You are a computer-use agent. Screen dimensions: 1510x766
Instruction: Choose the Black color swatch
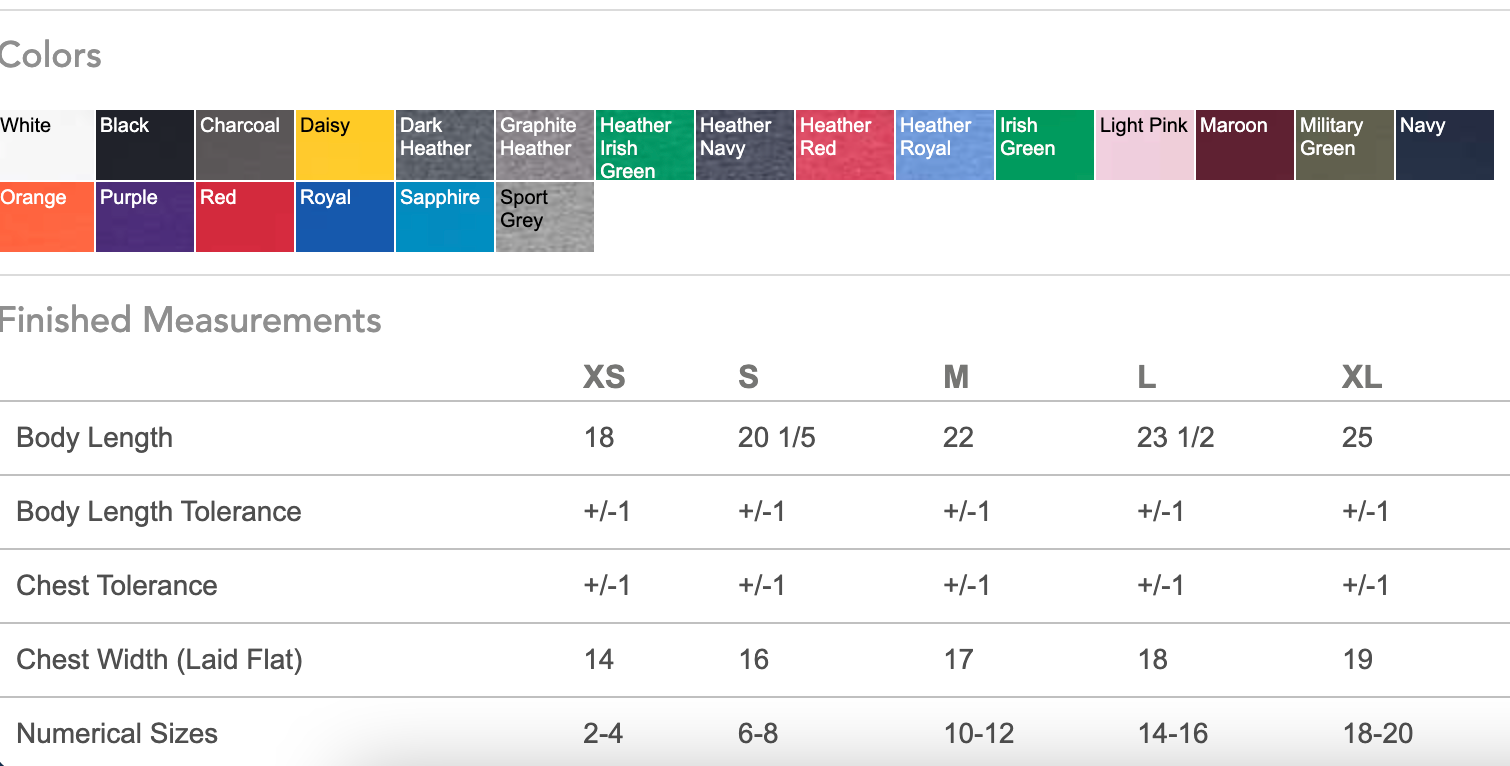pos(145,145)
